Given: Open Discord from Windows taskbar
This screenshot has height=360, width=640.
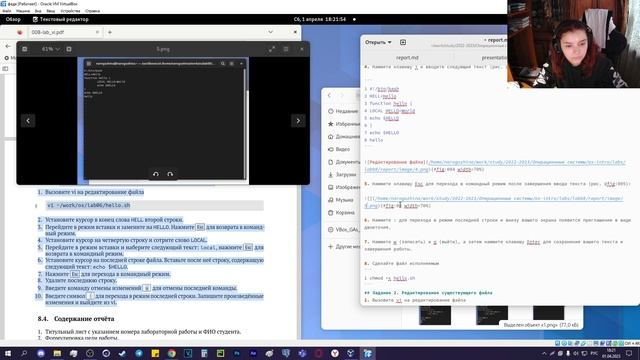Looking at the screenshot, I should 41,353.
